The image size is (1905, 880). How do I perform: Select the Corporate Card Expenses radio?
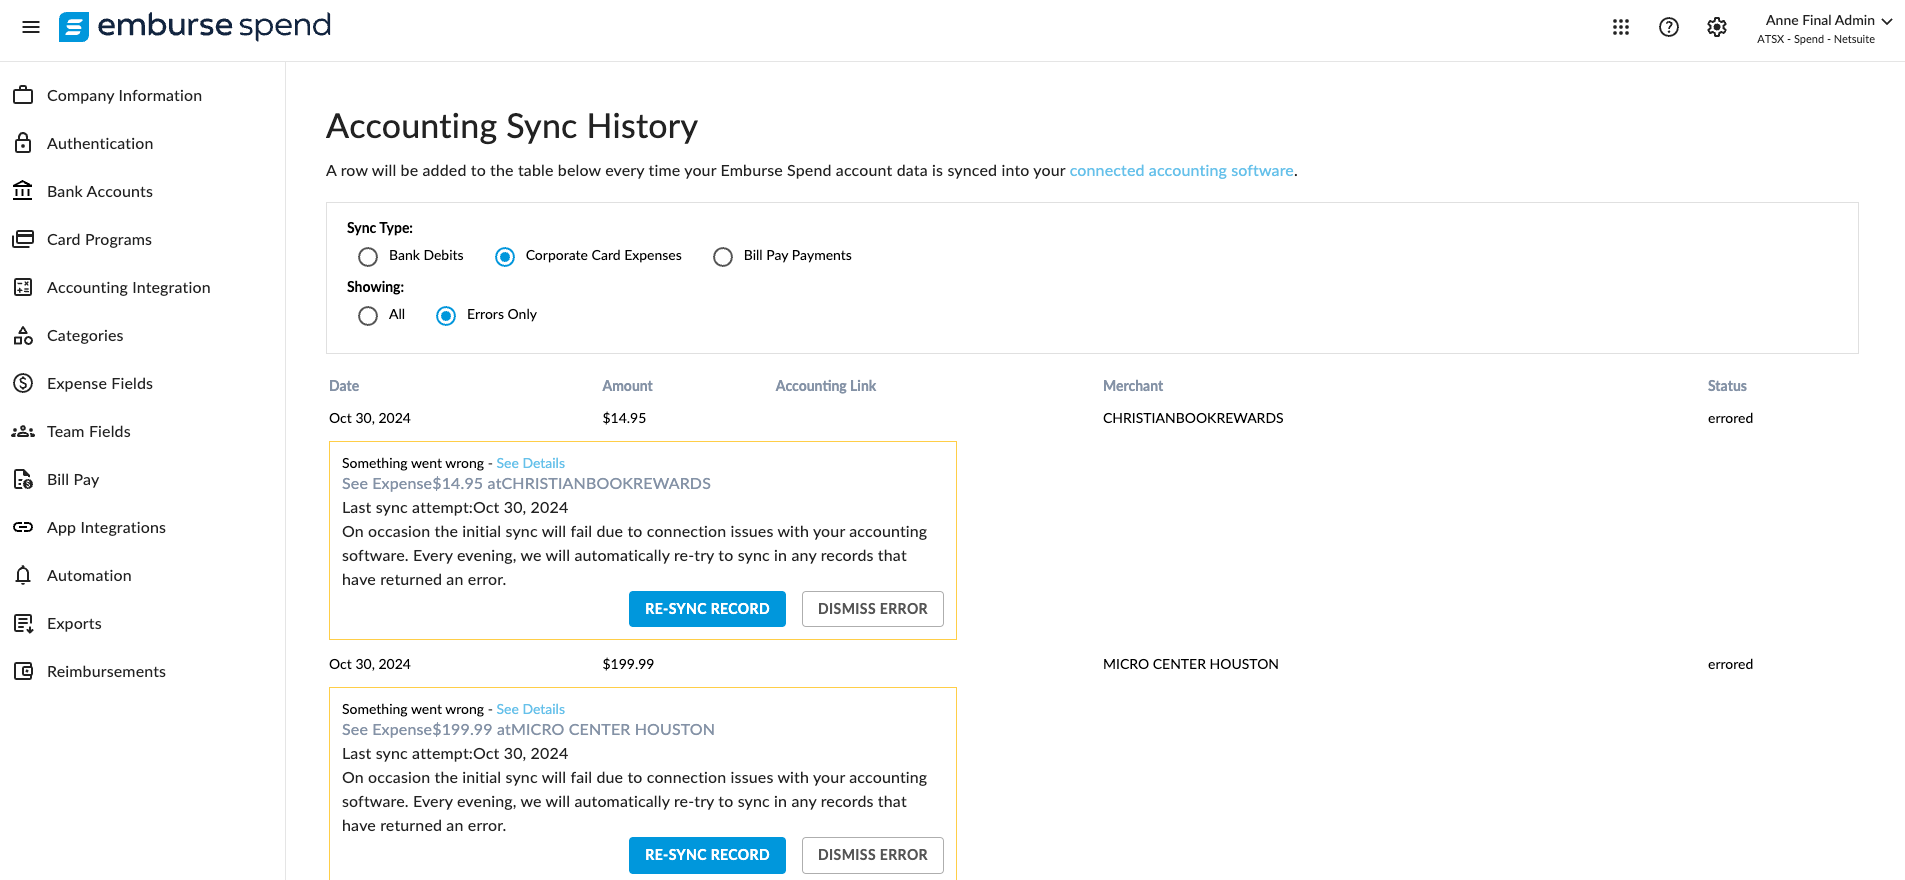click(x=505, y=257)
